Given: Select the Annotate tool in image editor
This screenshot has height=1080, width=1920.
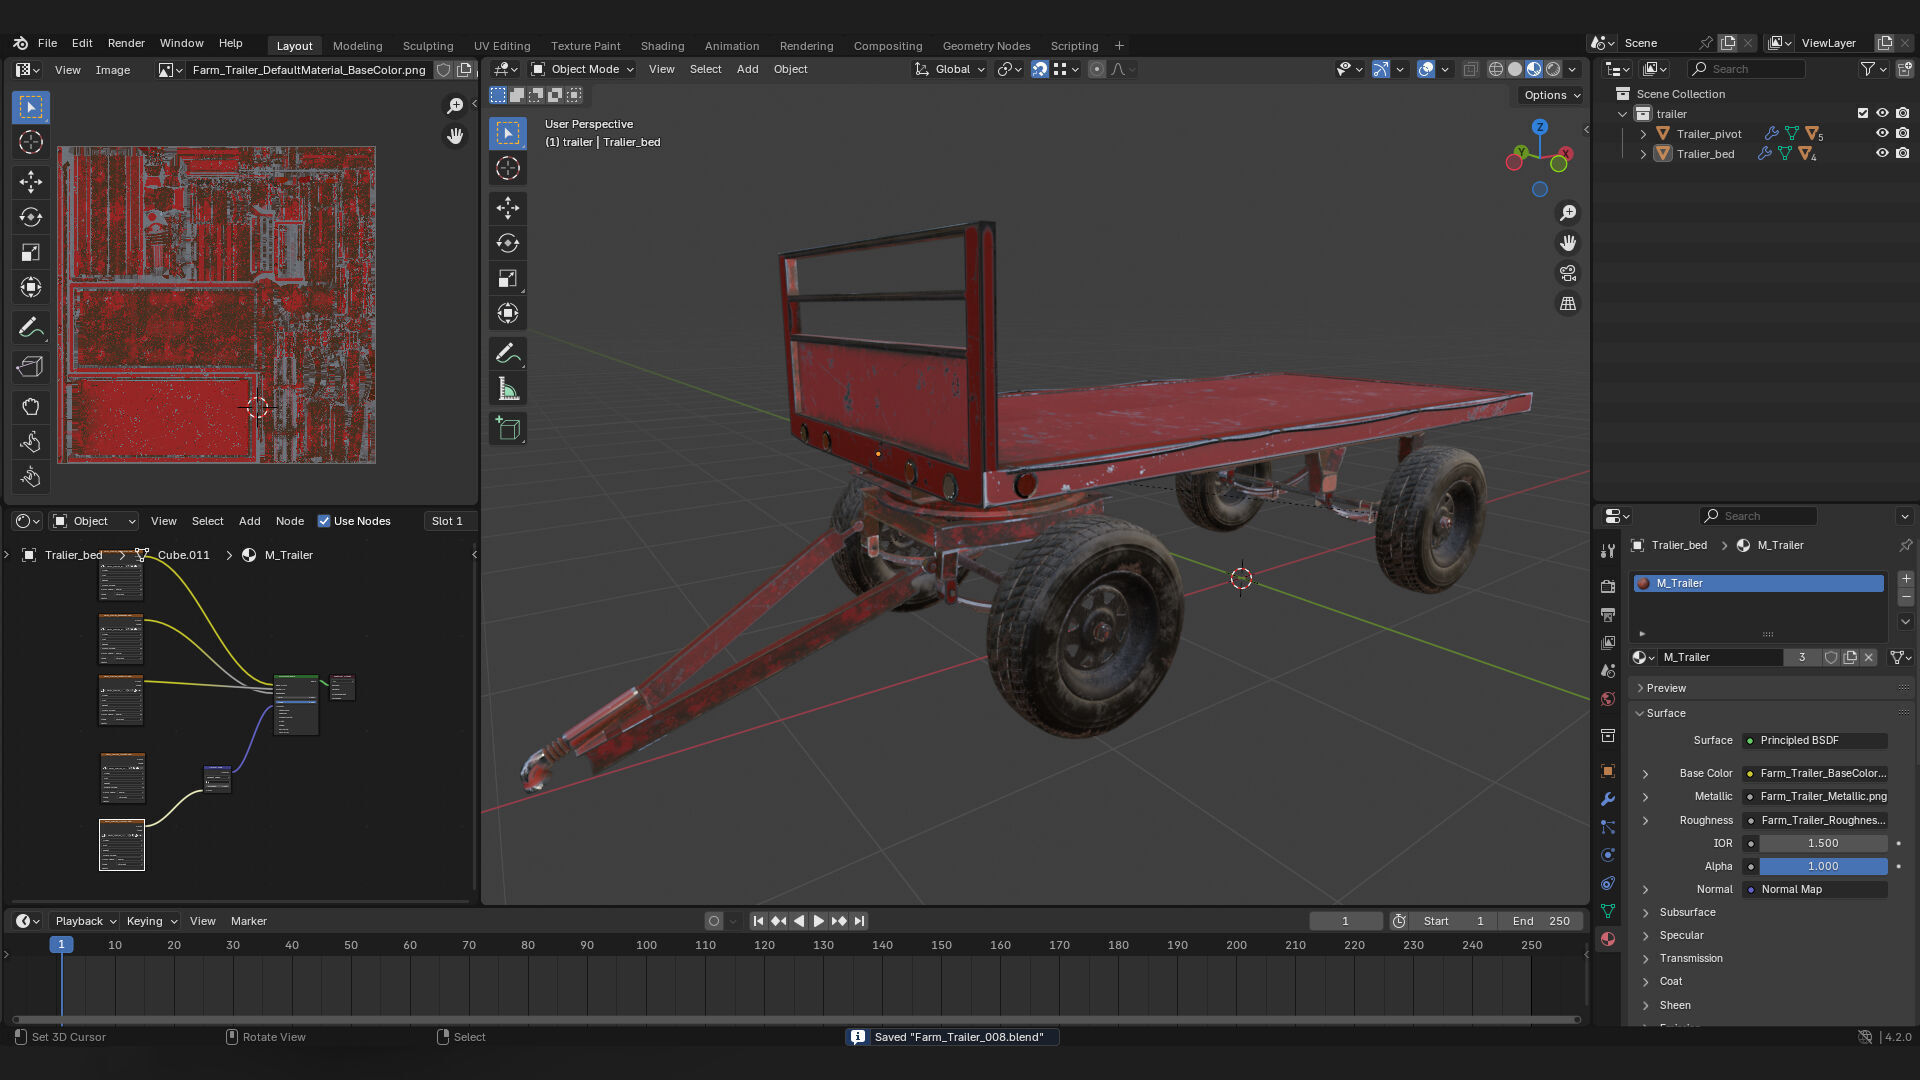Looking at the screenshot, I should (31, 328).
